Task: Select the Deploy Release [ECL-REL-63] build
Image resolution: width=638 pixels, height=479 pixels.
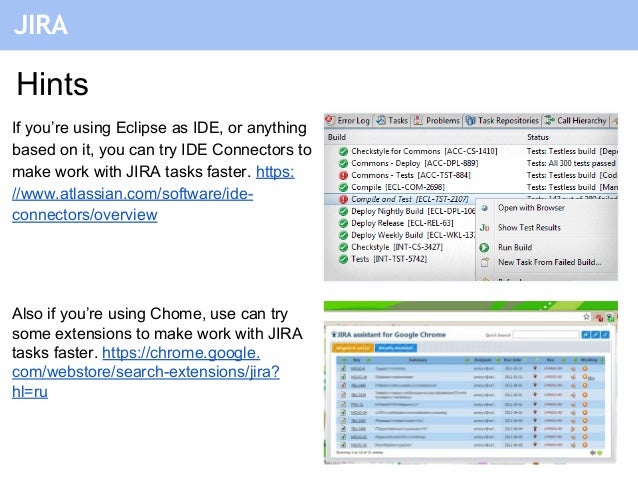Action: click(402, 223)
